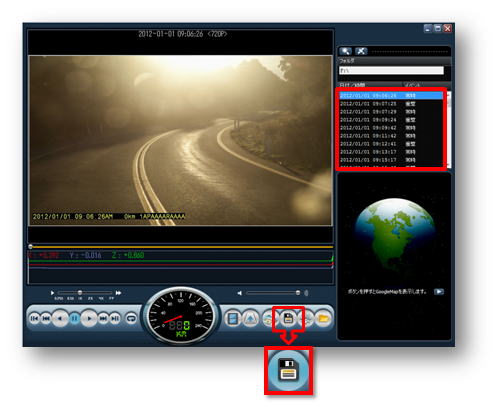Skip to the next file button
The image size is (497, 405).
103,319
